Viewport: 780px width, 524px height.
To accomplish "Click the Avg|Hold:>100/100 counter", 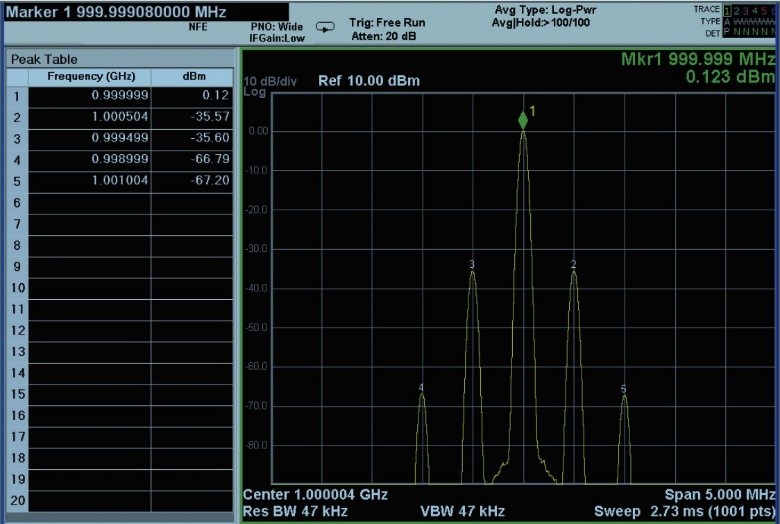I will point(541,23).
